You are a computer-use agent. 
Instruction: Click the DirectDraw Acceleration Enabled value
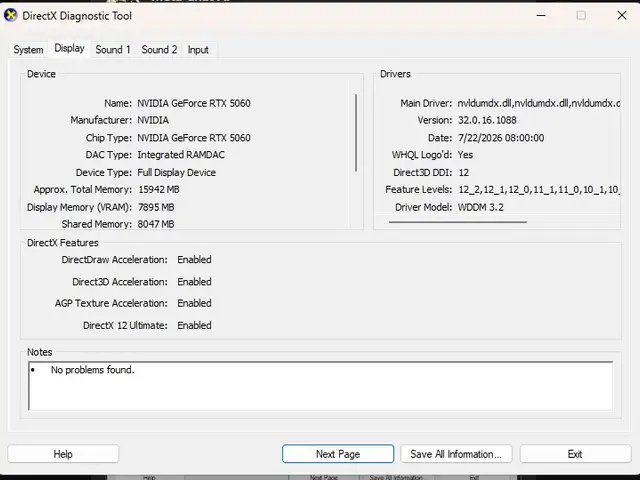(x=194, y=260)
